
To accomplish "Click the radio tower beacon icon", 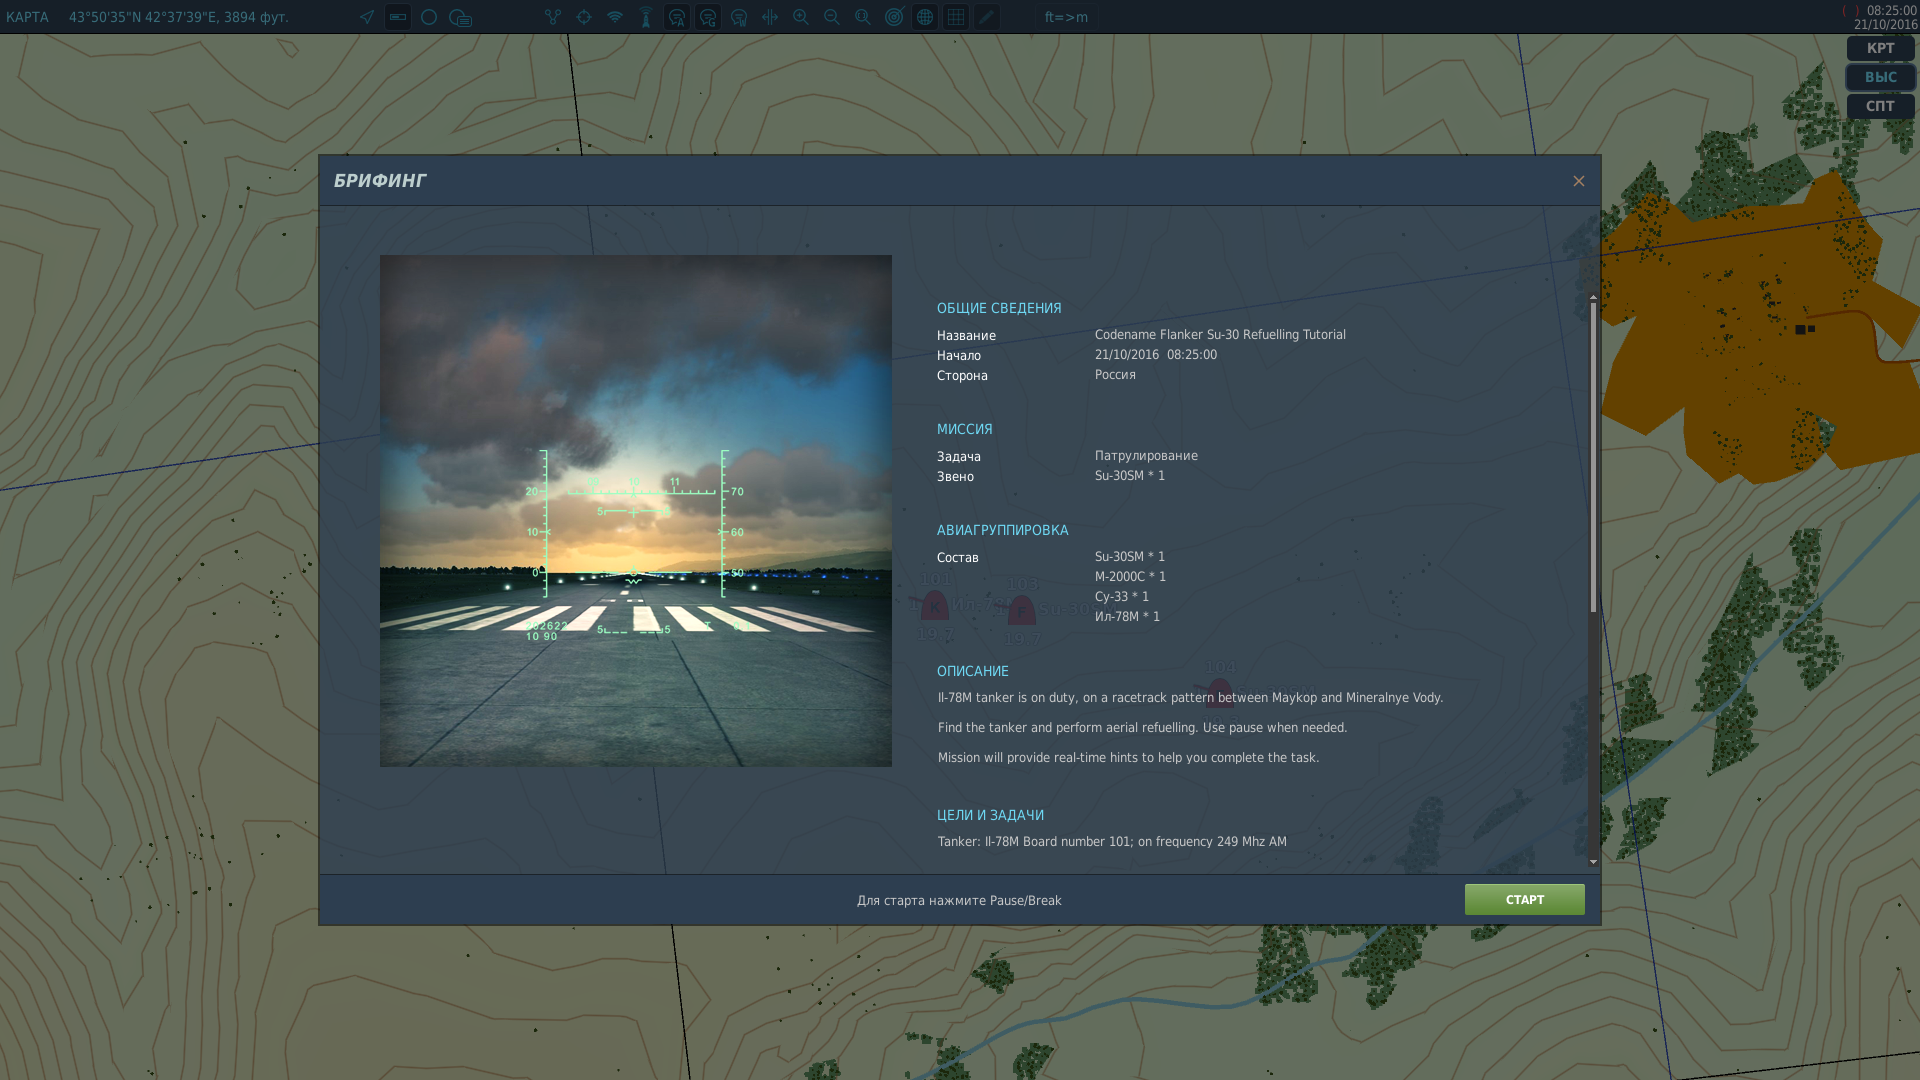I will [646, 17].
